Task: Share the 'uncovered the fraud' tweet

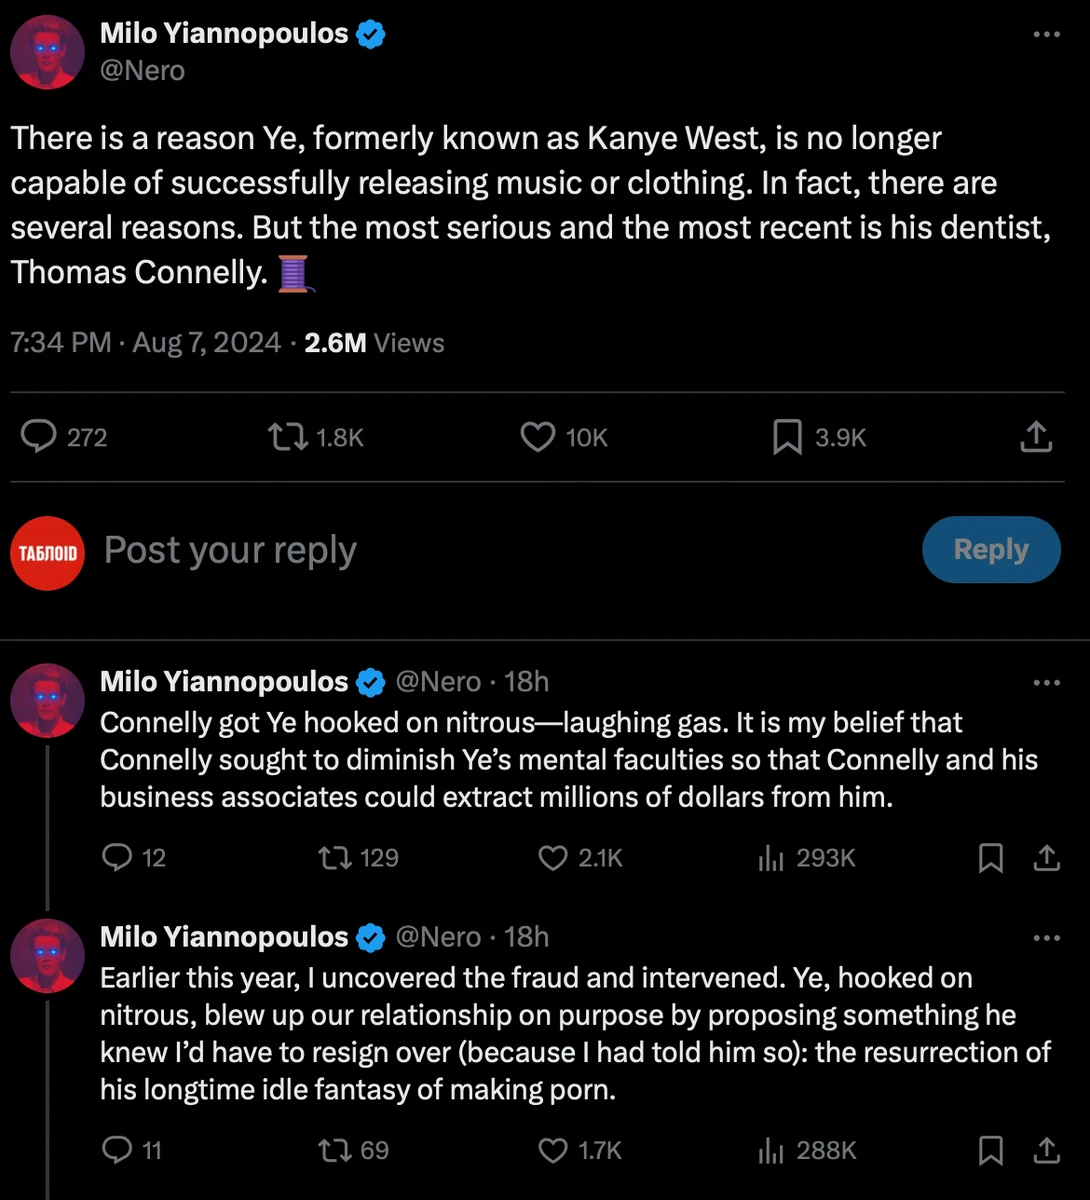Action: pos(1046,1151)
